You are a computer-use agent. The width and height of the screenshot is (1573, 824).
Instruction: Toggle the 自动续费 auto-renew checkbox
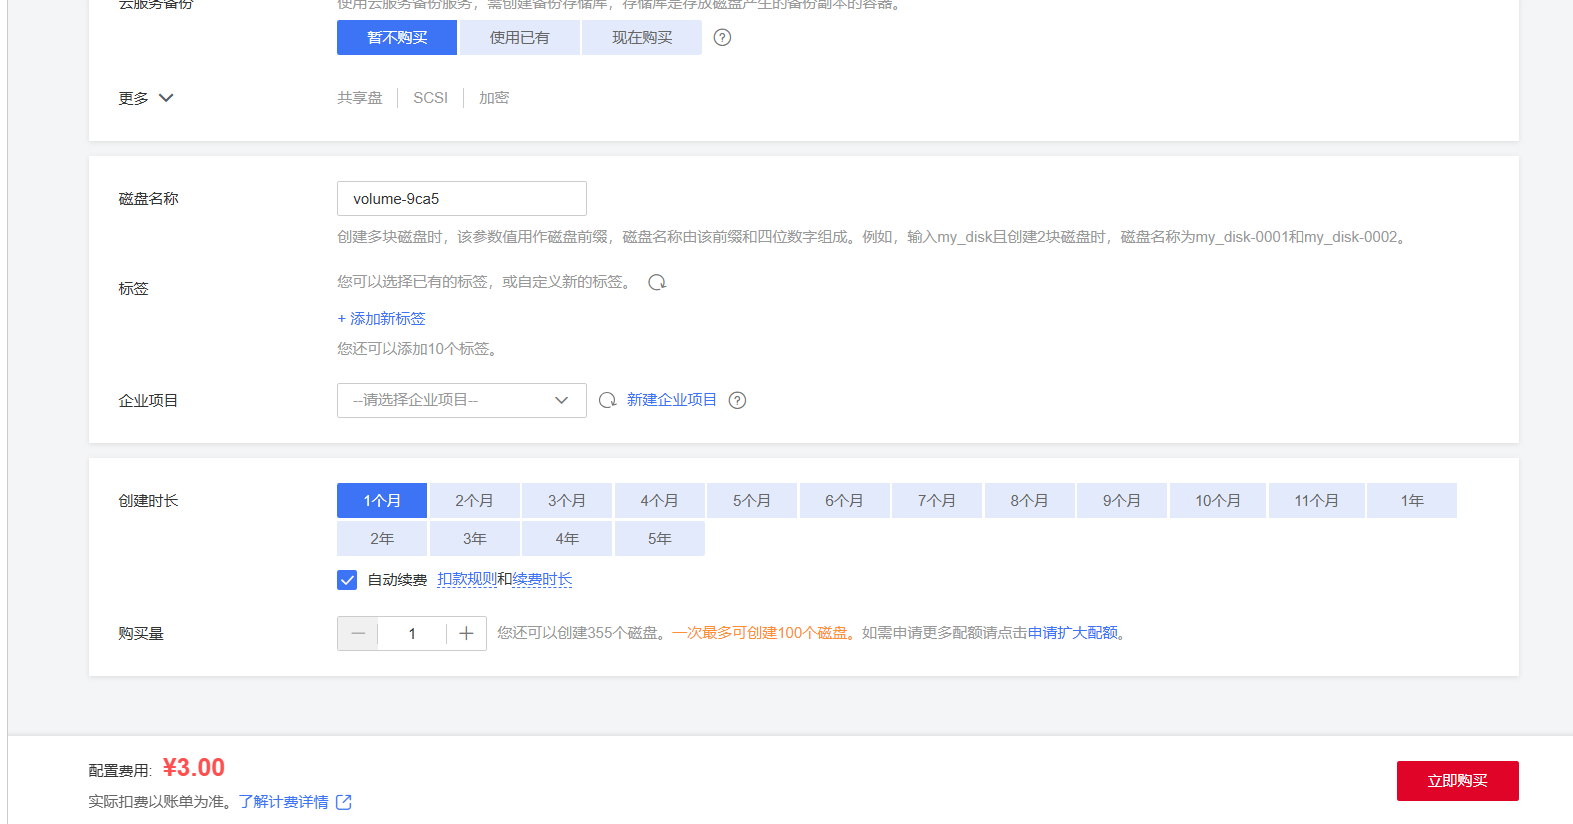[347, 580]
